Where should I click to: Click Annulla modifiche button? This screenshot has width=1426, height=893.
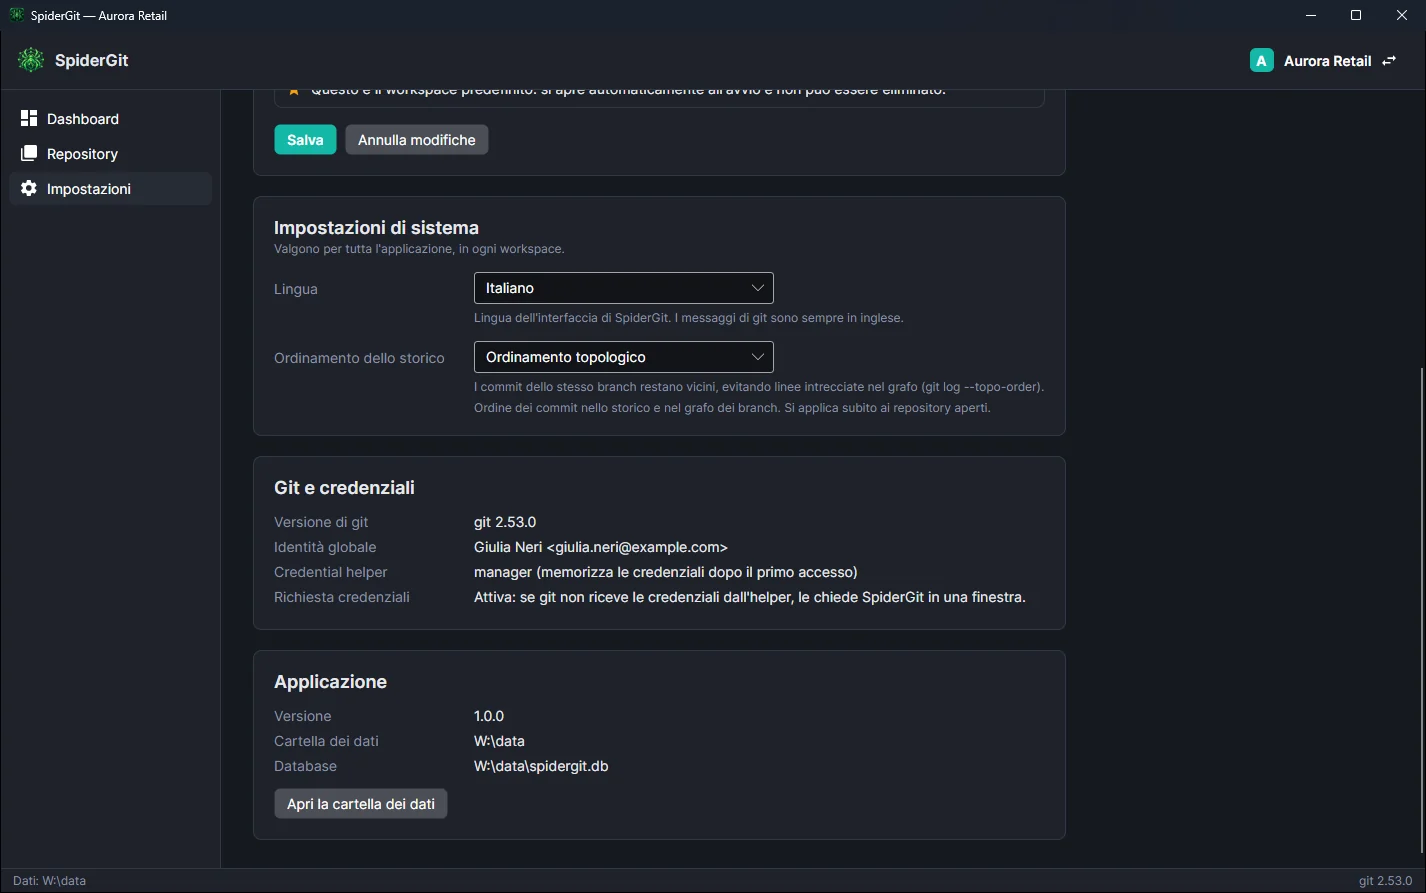[x=417, y=140]
